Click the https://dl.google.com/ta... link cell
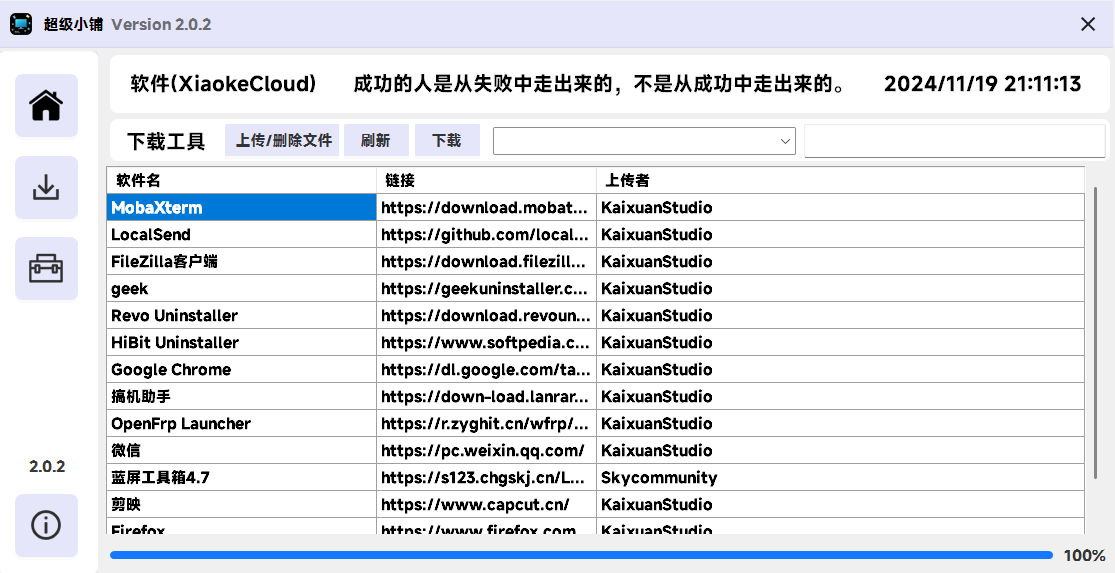Viewport: 1115px width, 573px height. 486,369
